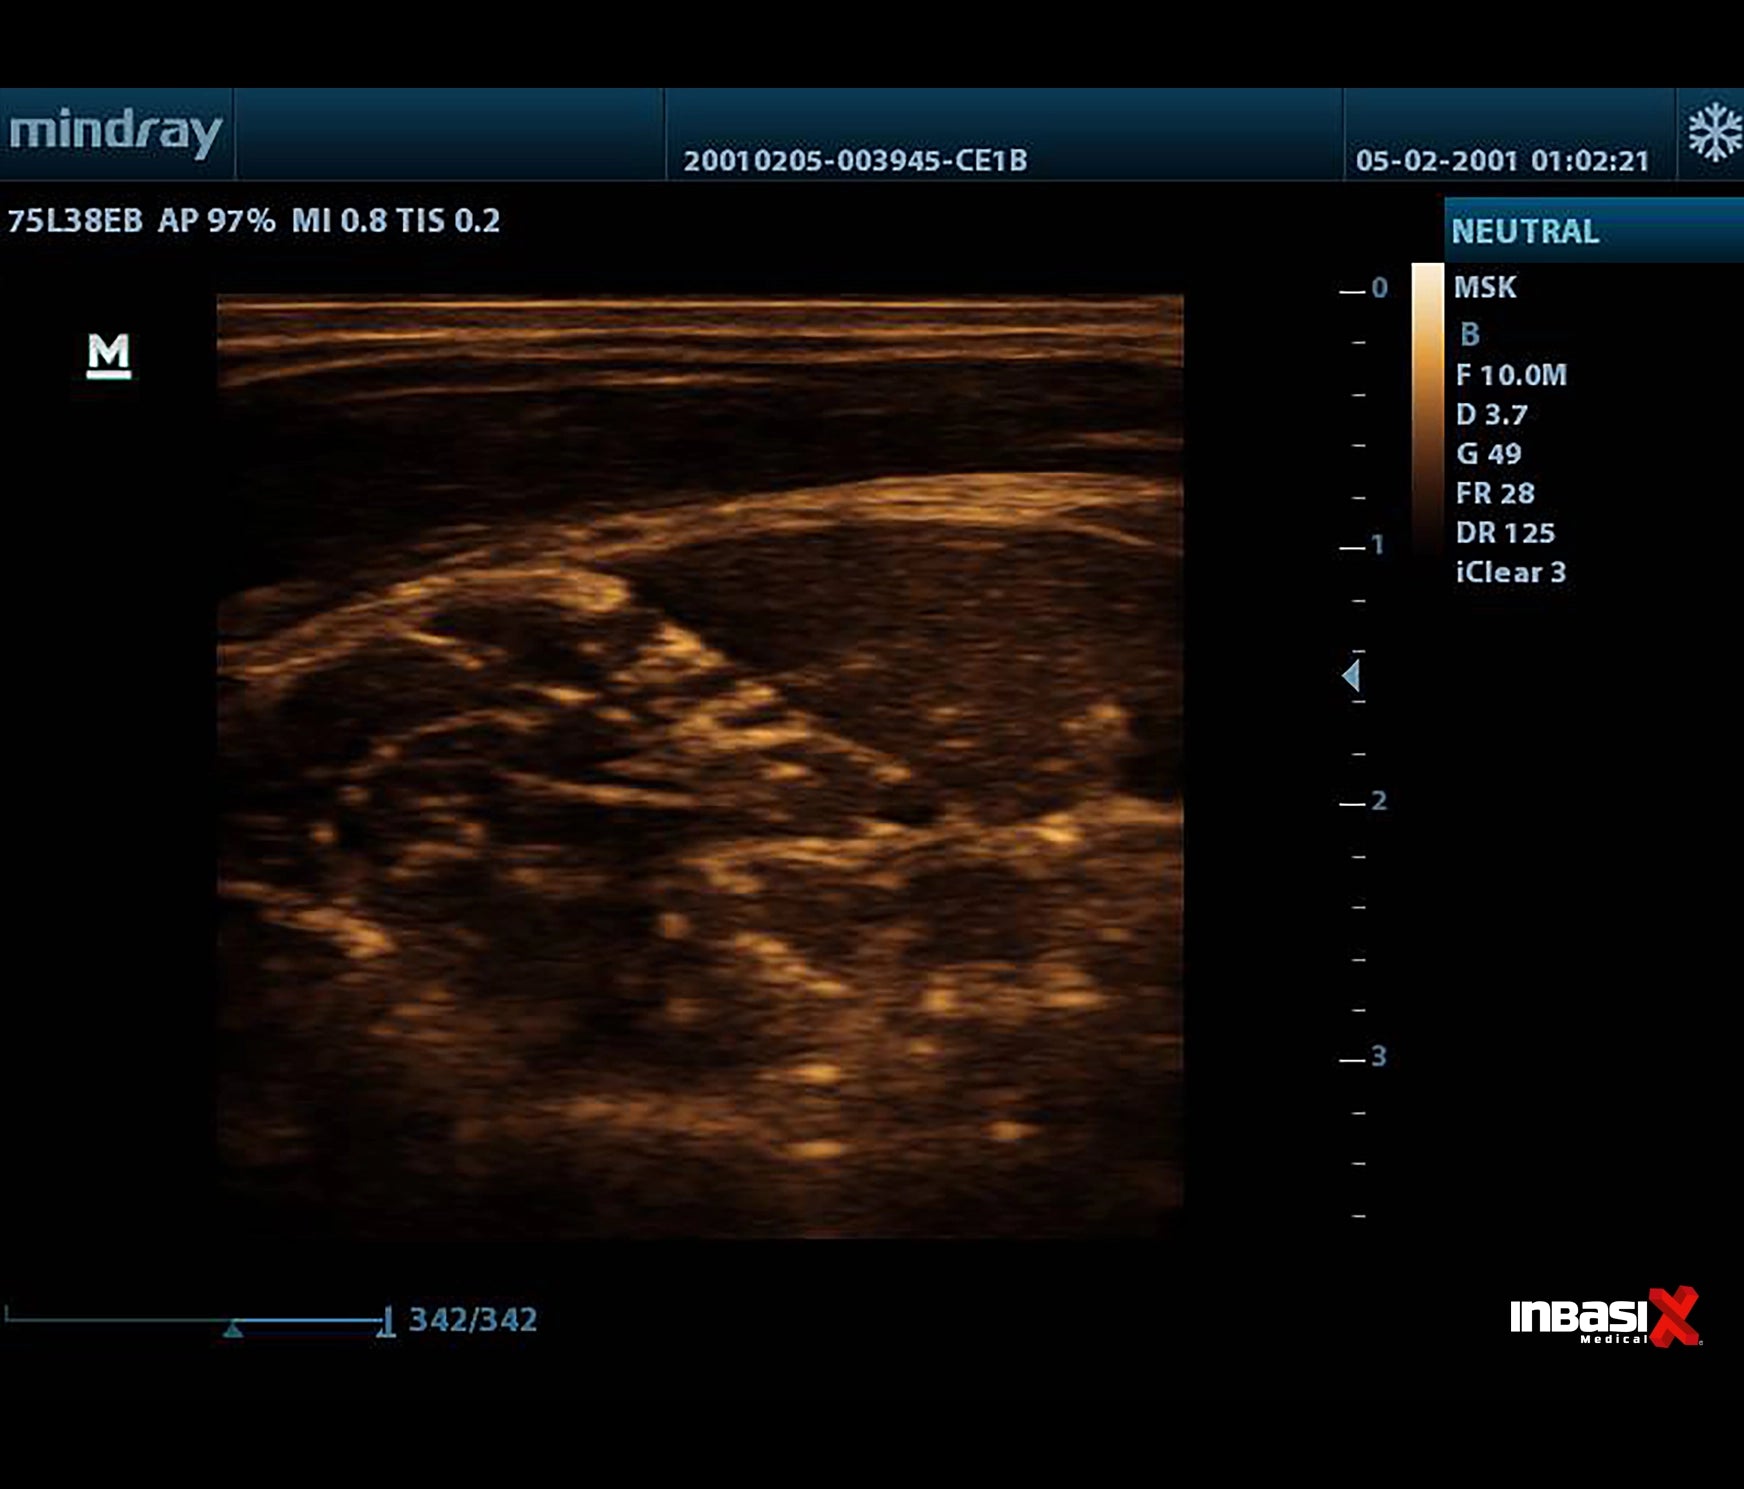Click the G 49 gain value
The width and height of the screenshot is (1744, 1489).
click(1488, 454)
